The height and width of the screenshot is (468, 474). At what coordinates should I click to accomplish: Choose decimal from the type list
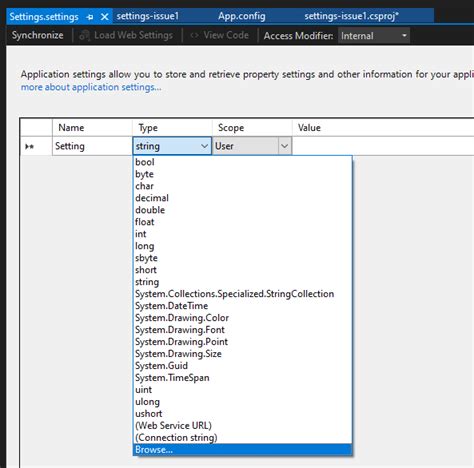(242, 198)
